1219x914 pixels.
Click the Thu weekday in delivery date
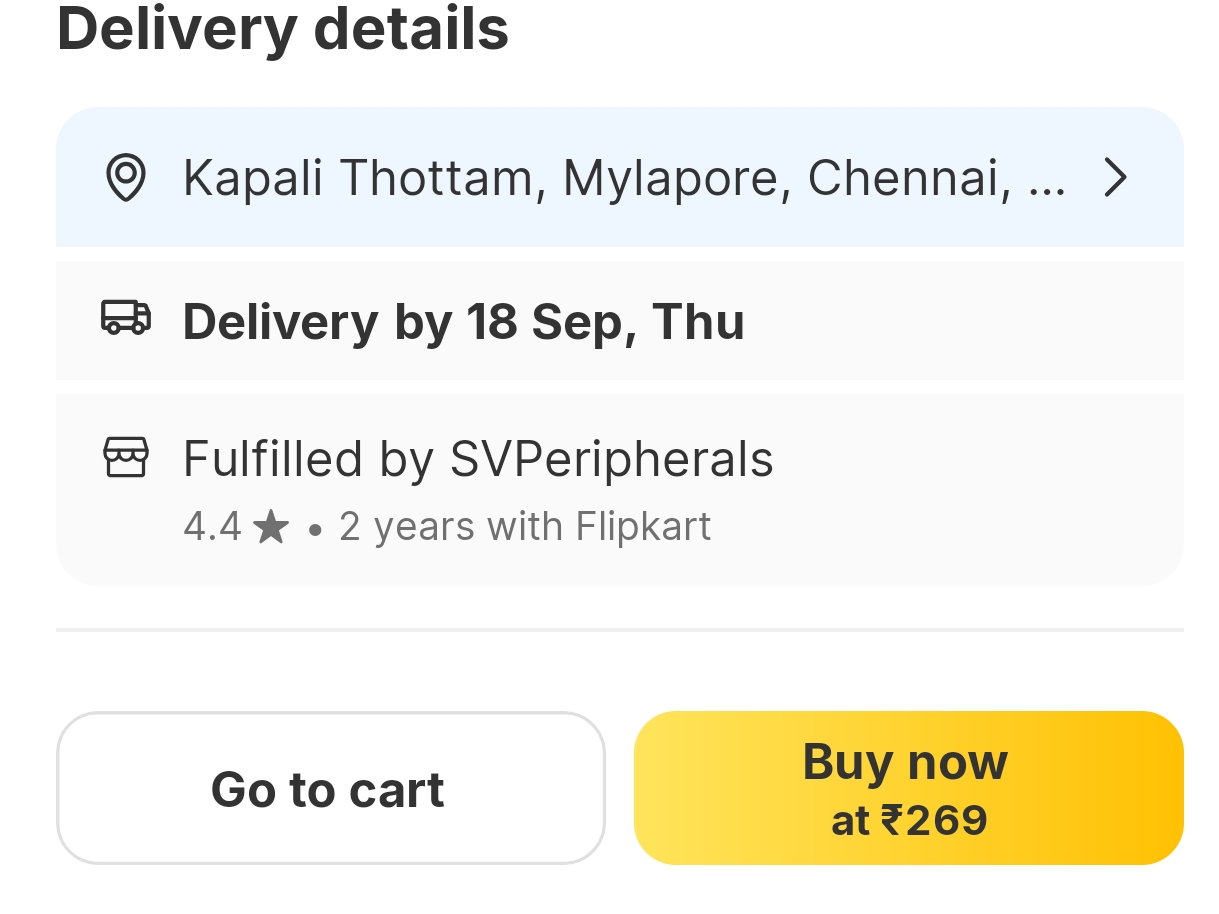click(697, 321)
